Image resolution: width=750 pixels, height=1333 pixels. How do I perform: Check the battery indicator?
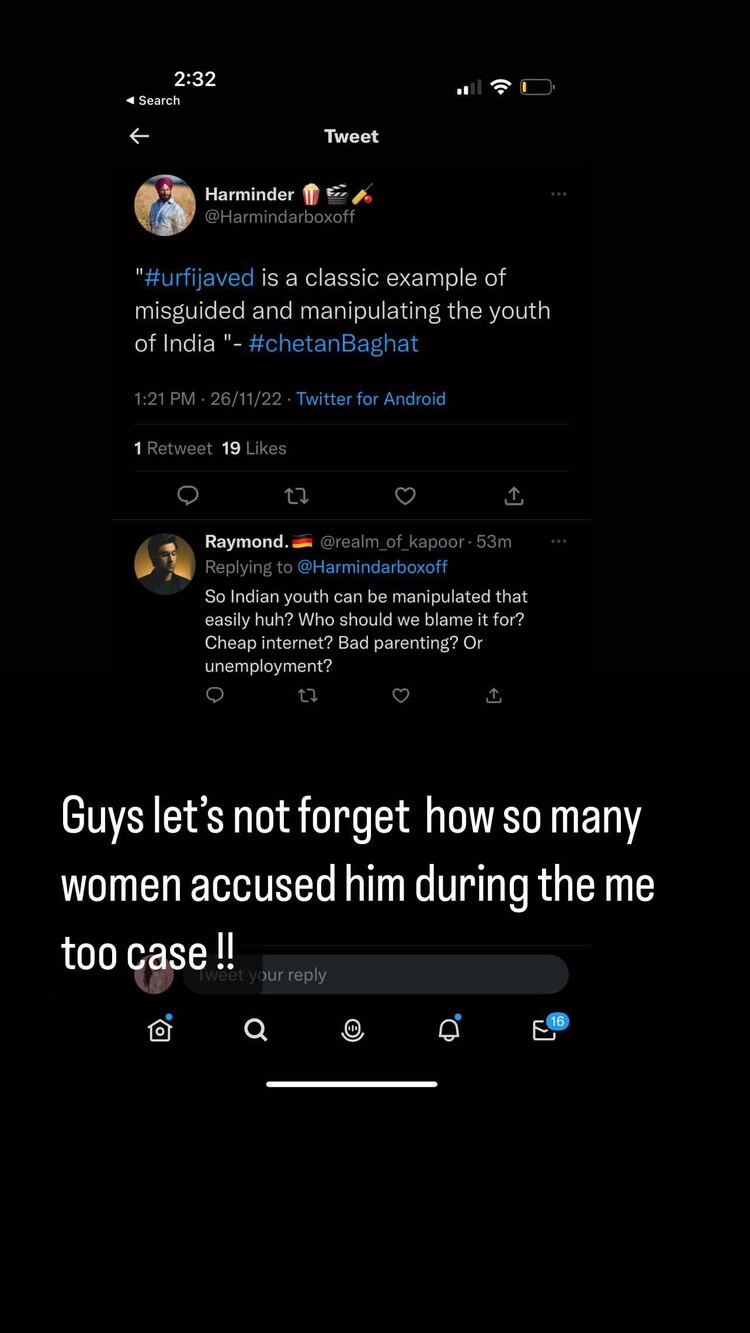pyautogui.click(x=537, y=87)
